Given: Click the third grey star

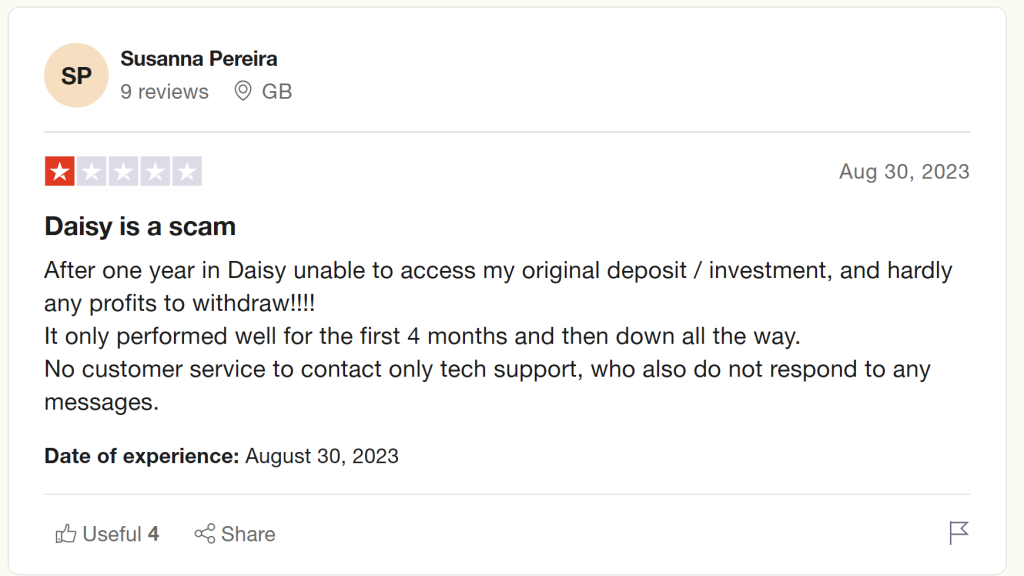Looking at the screenshot, I should coord(123,171).
